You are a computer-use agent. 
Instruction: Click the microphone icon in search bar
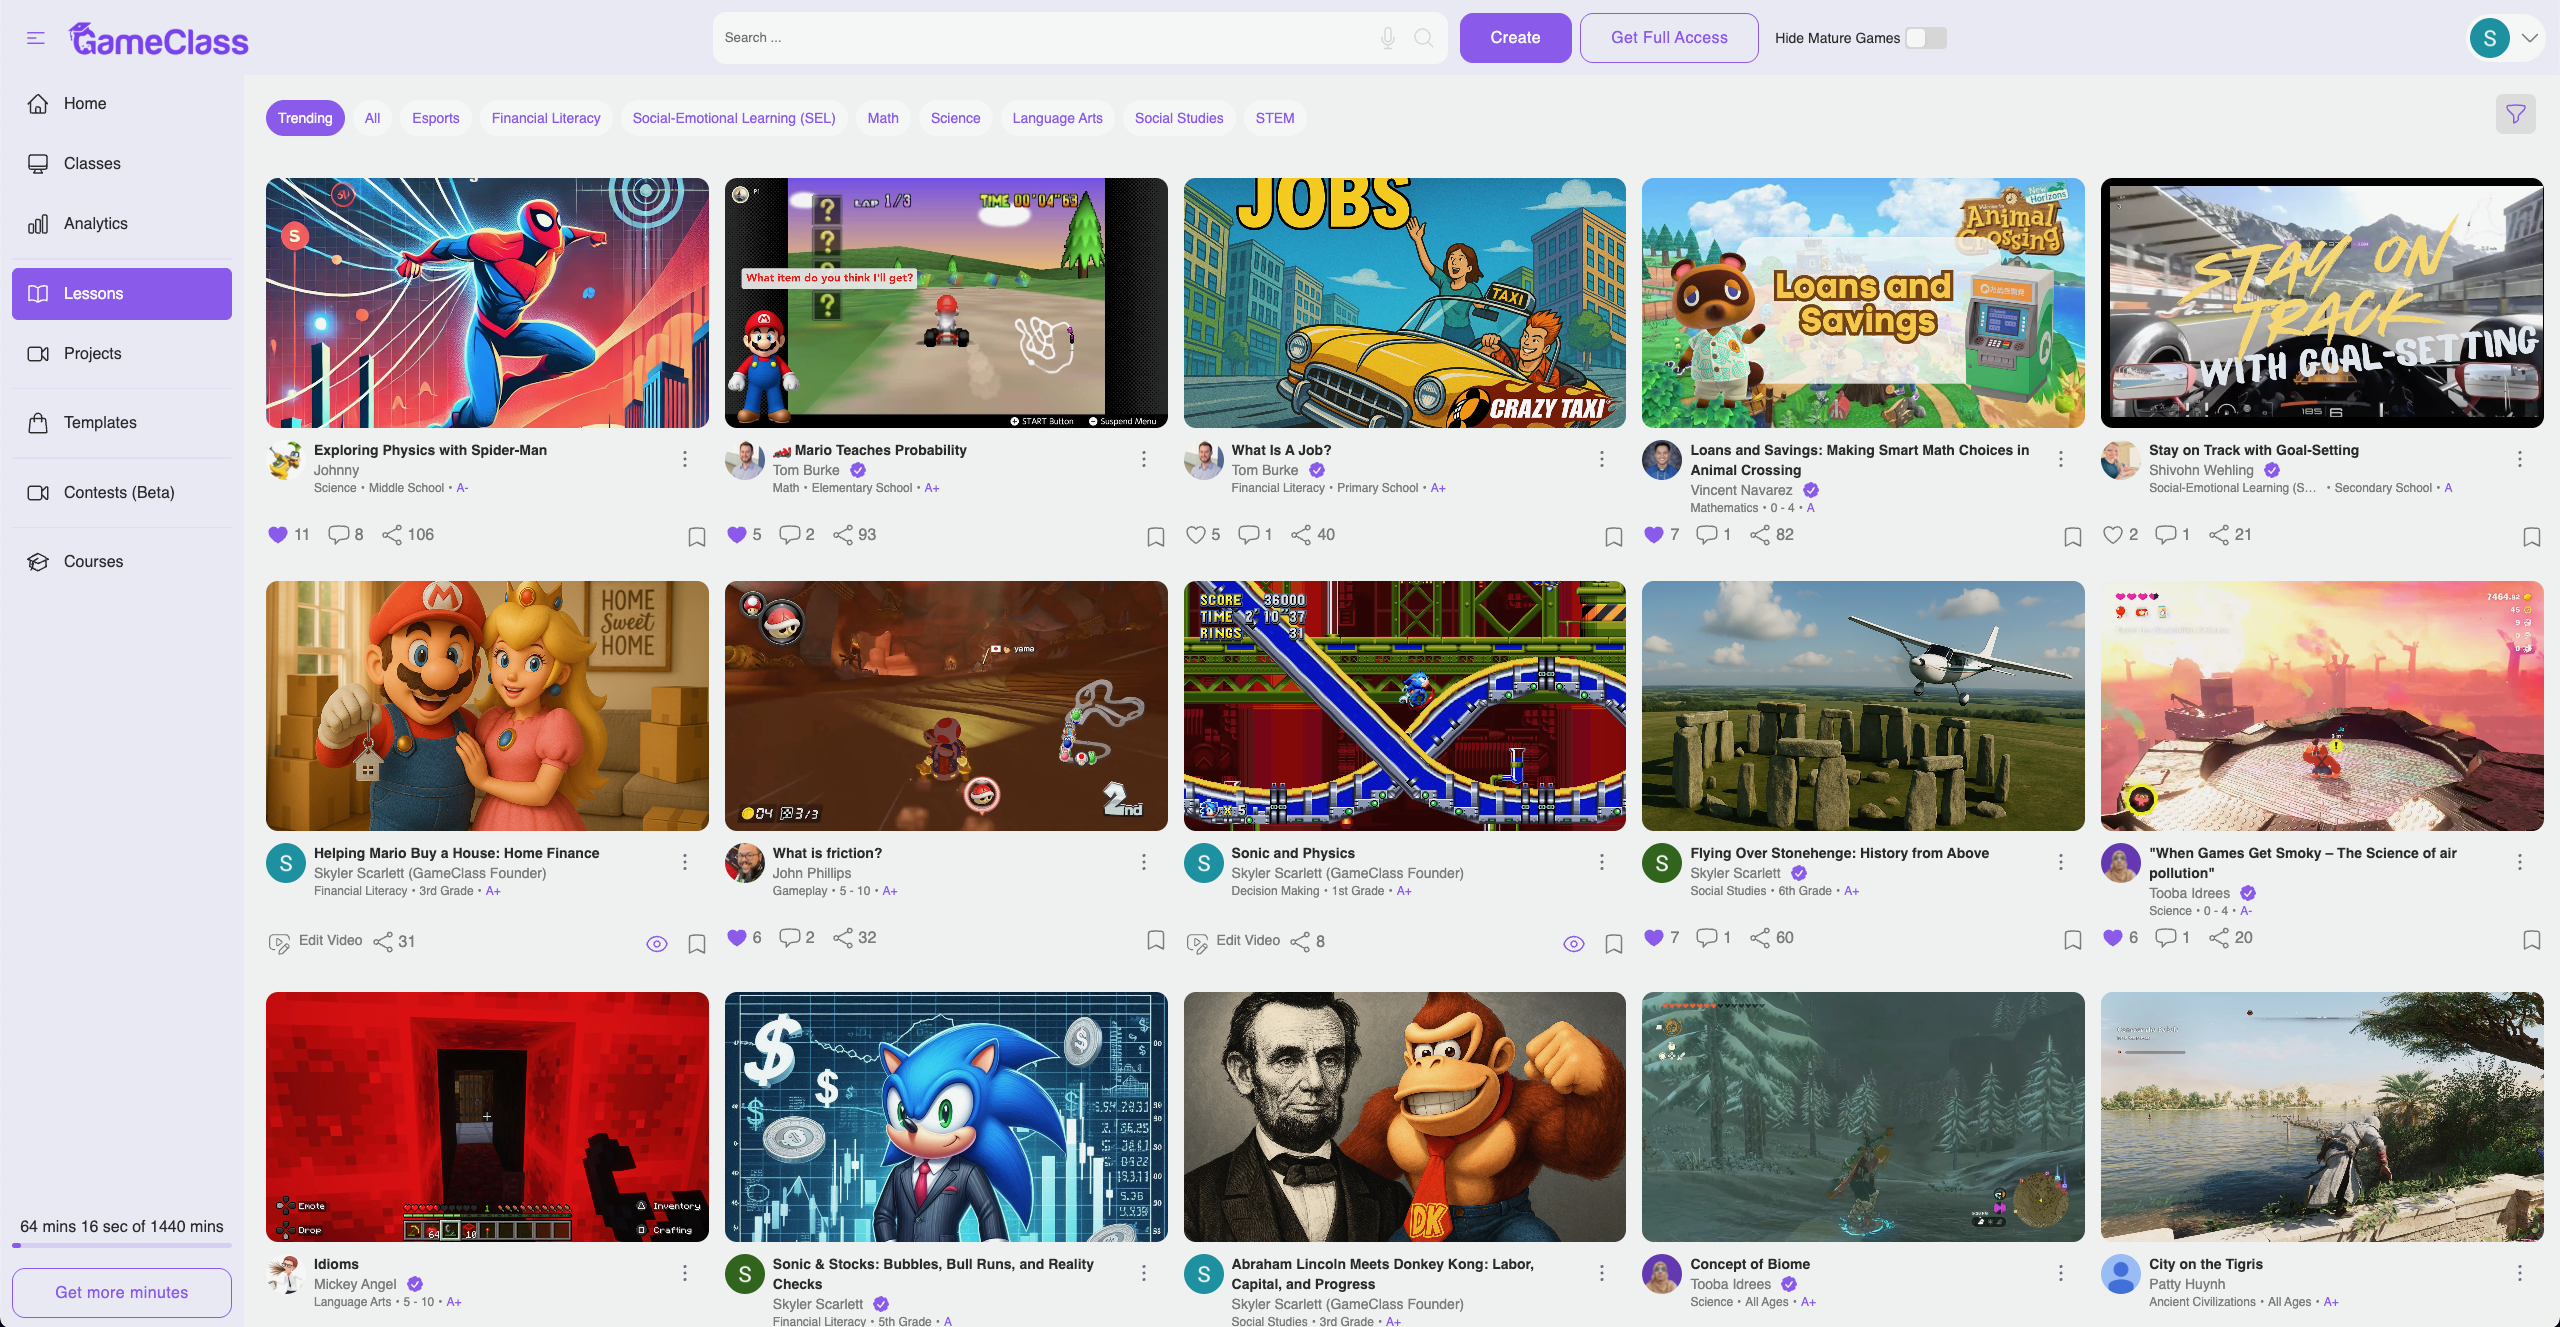point(1387,38)
